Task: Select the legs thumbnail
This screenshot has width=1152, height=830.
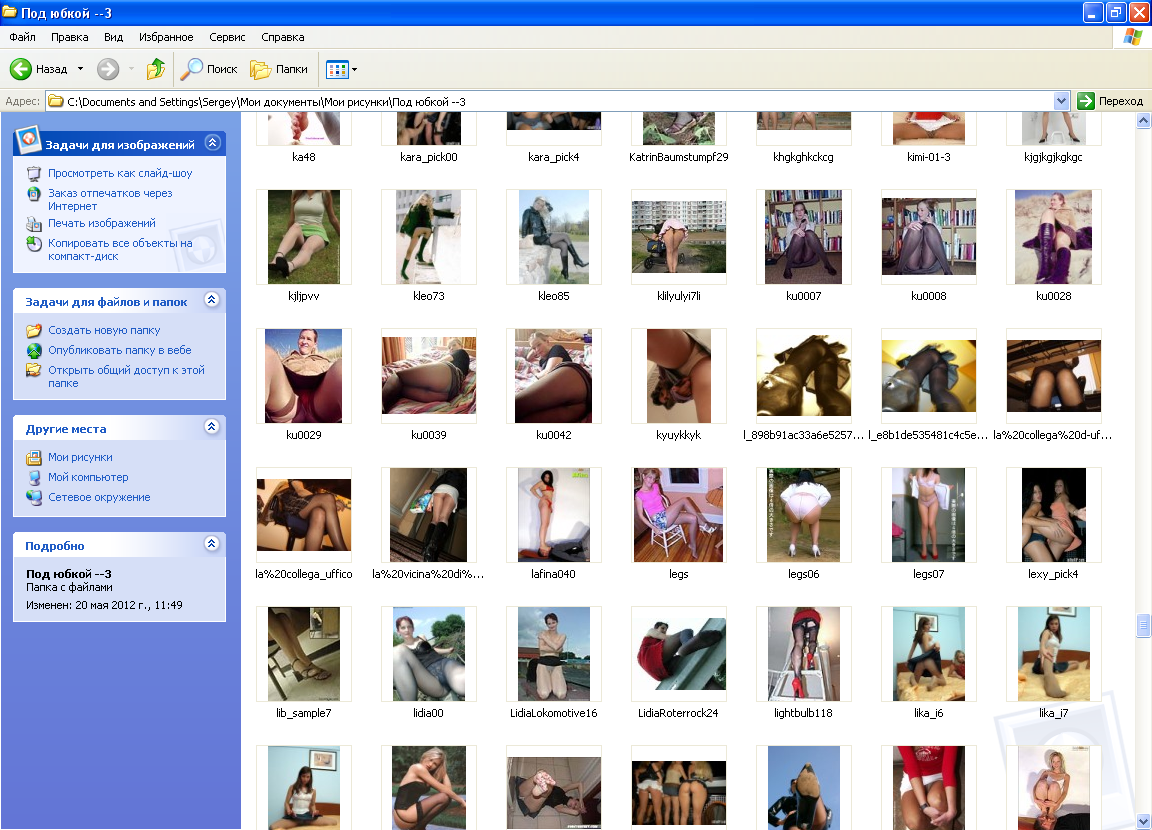Action: point(679,515)
